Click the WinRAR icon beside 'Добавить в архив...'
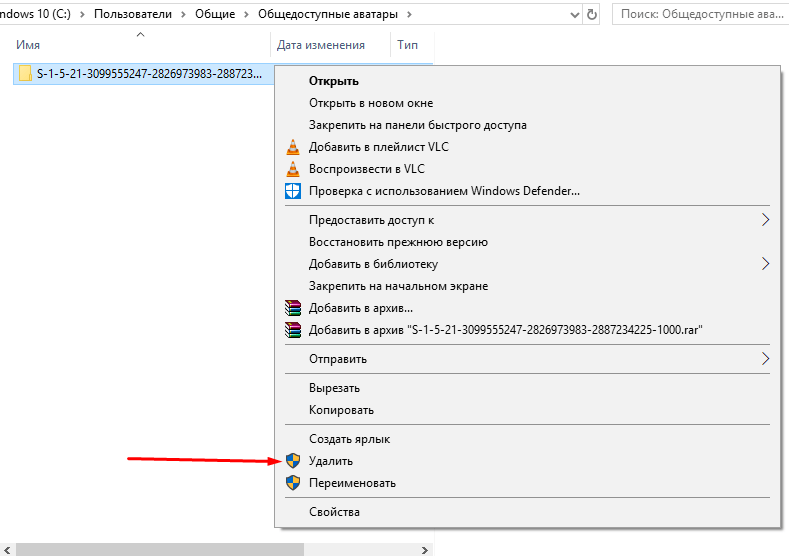Screen dimensions: 789x556 point(293,308)
